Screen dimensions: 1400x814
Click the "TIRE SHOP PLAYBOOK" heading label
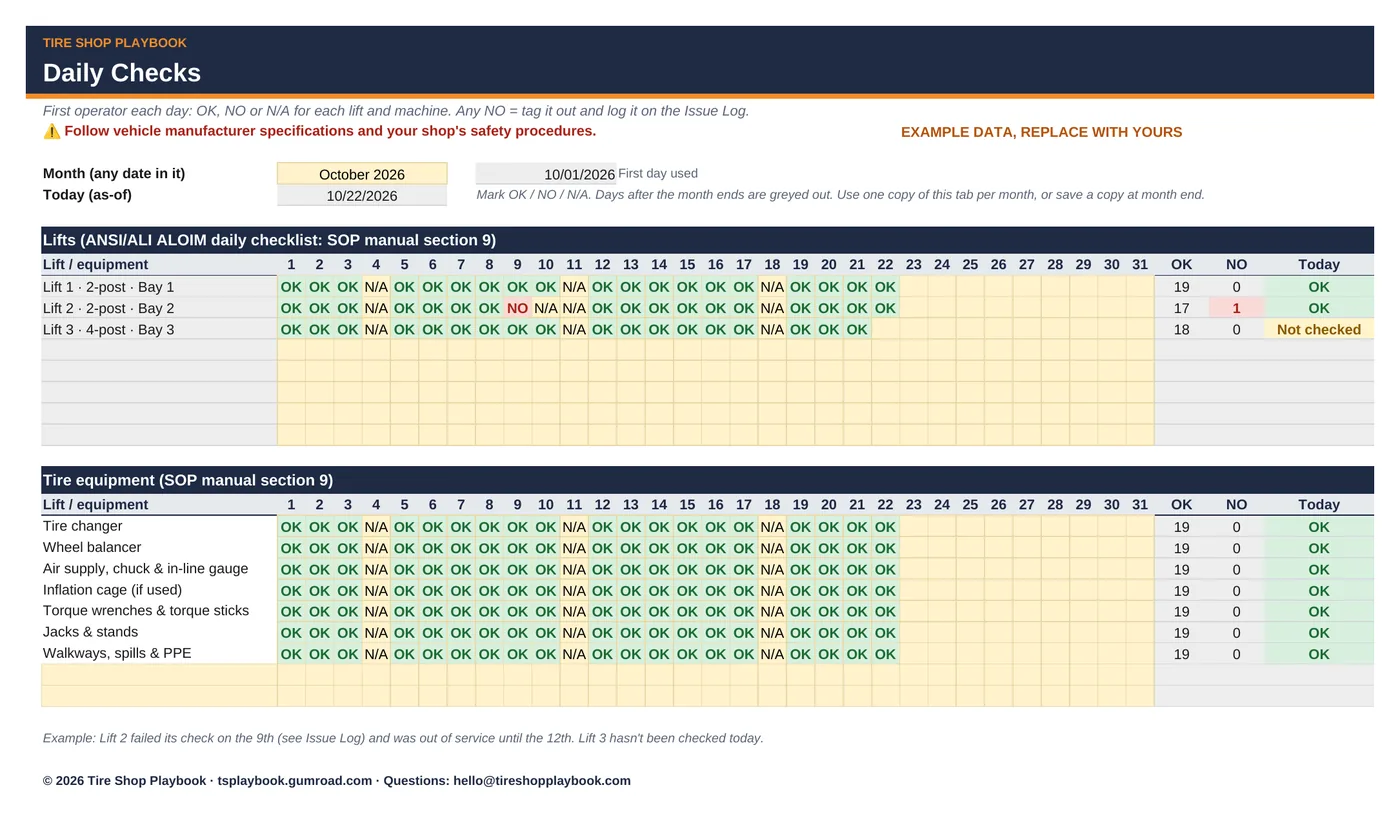[115, 43]
